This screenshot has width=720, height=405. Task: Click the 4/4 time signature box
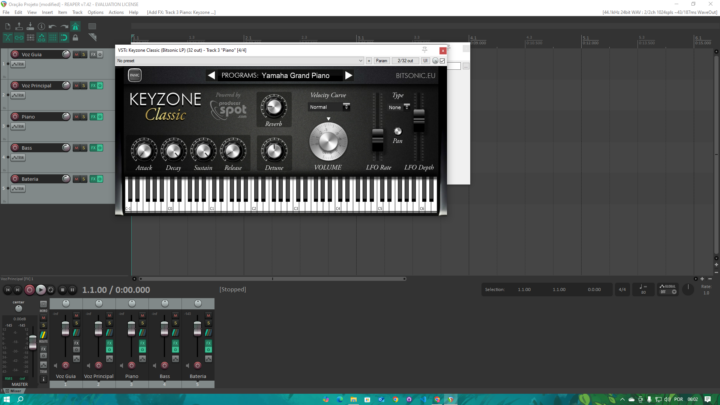point(622,290)
